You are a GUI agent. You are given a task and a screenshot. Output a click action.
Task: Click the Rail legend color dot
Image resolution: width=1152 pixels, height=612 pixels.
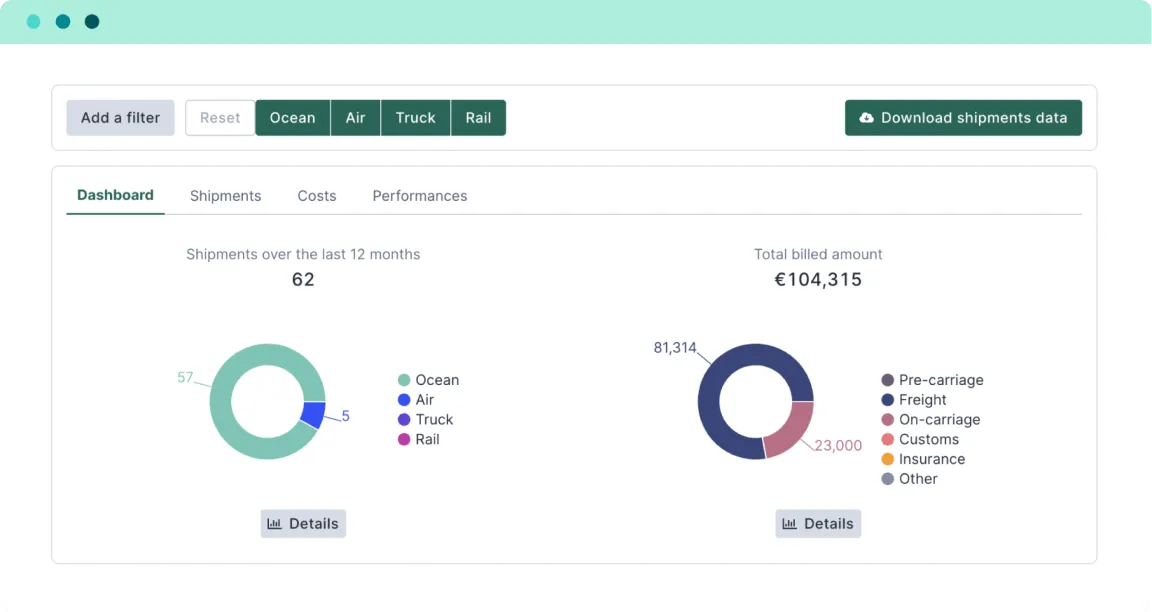tap(403, 439)
